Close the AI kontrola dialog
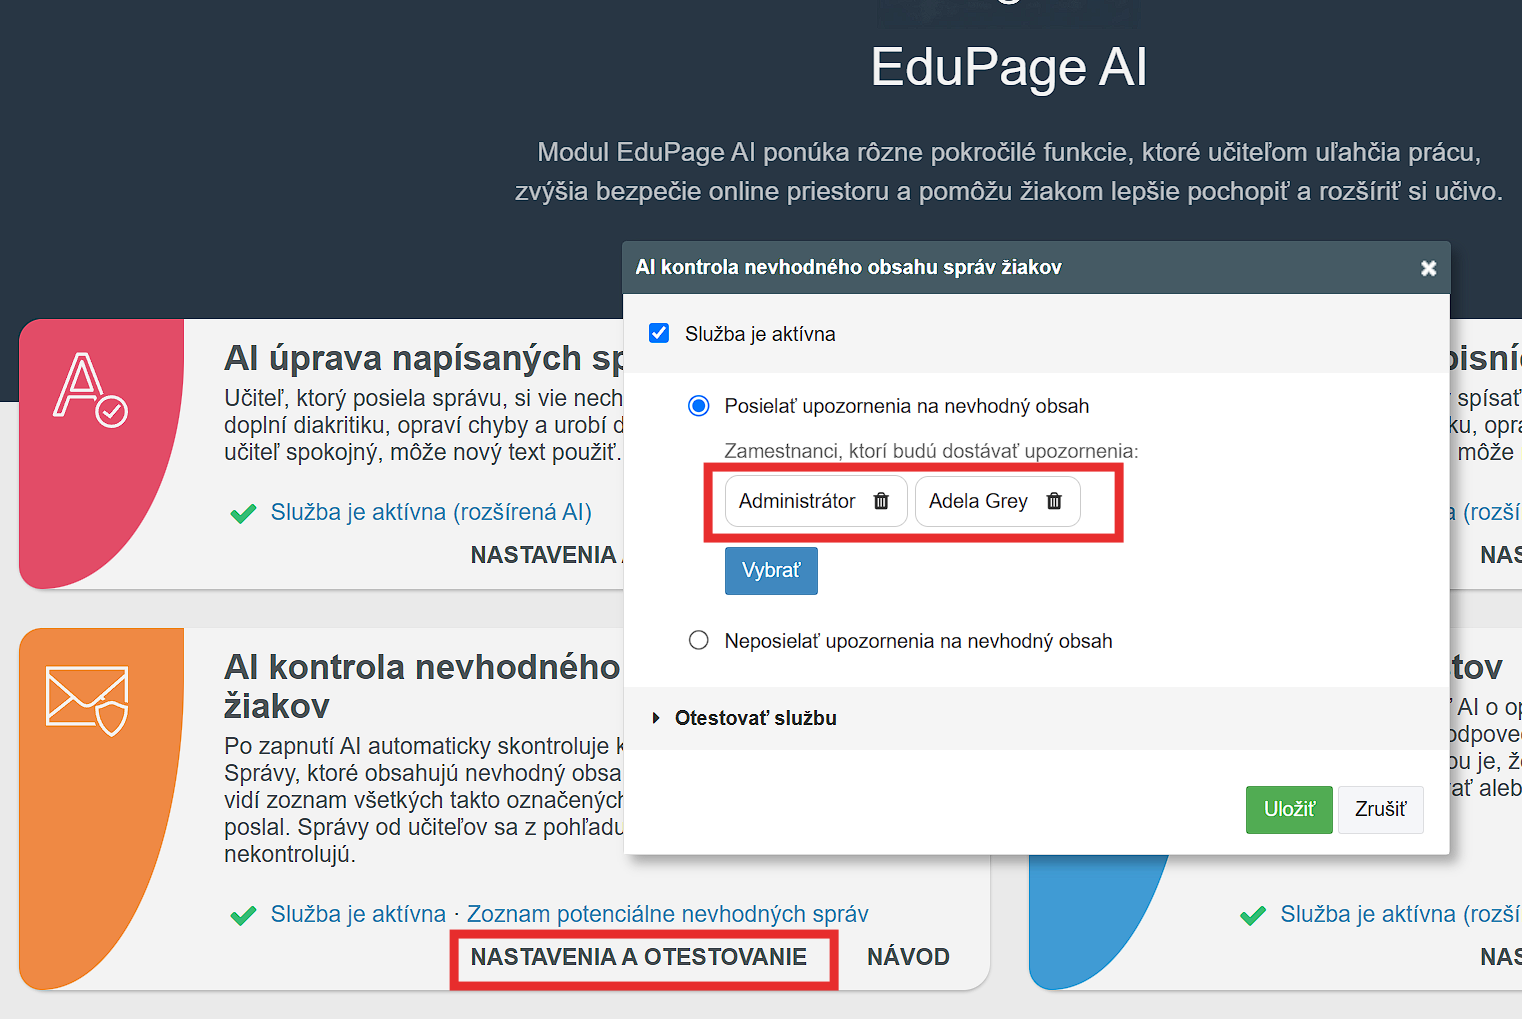The width and height of the screenshot is (1522, 1019). (1428, 268)
